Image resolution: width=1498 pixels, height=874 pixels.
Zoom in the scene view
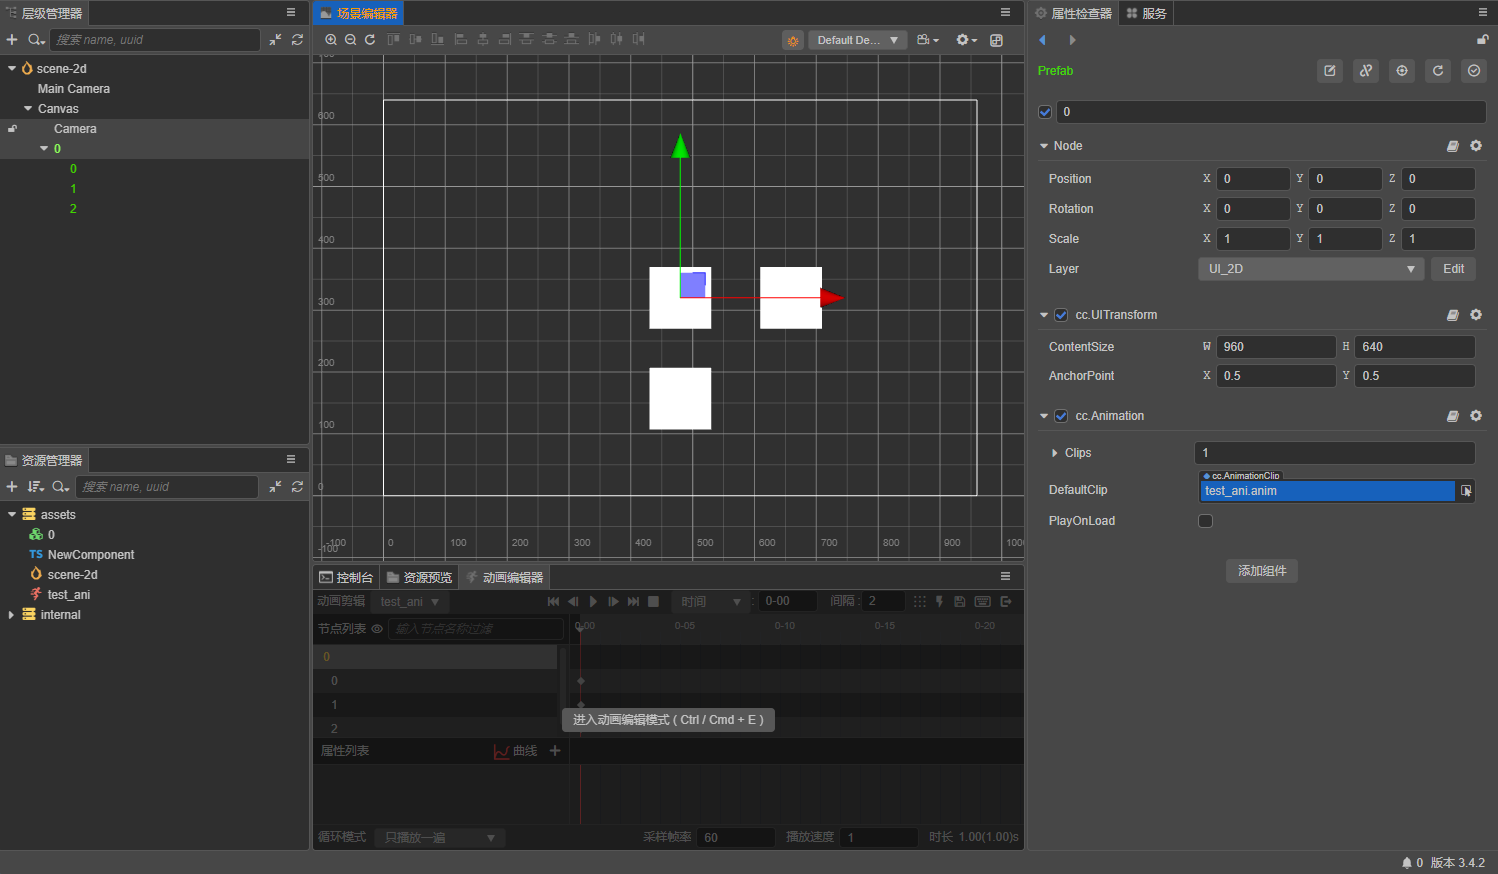pyautogui.click(x=331, y=40)
